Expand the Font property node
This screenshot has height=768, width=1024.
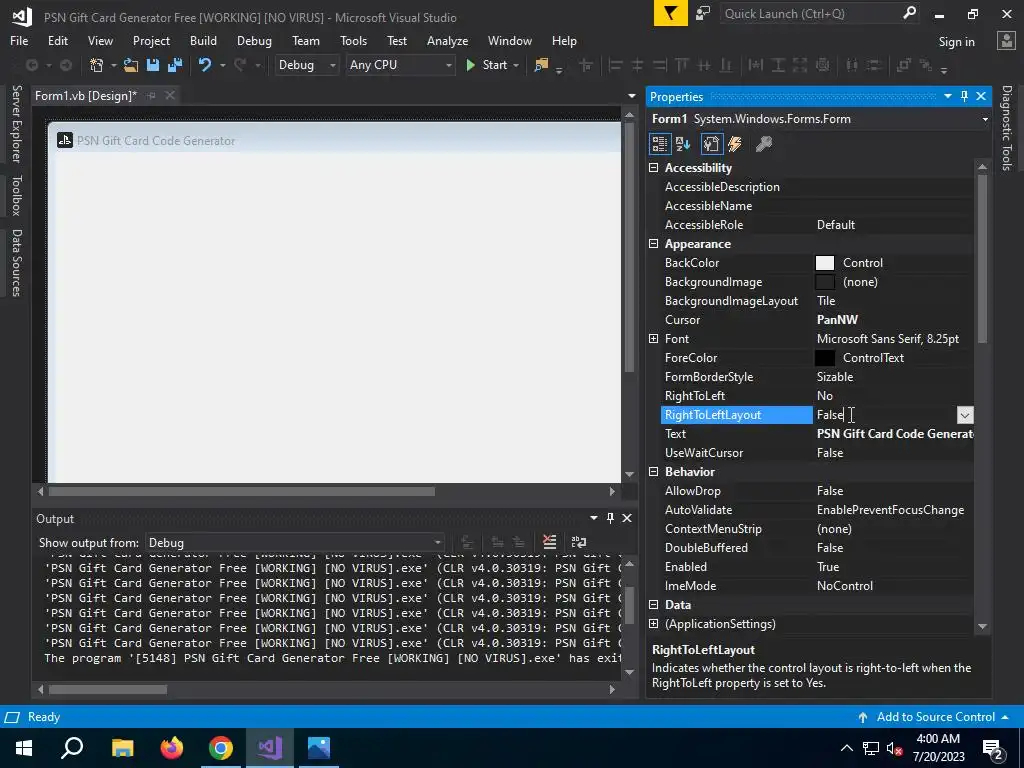[x=653, y=338]
